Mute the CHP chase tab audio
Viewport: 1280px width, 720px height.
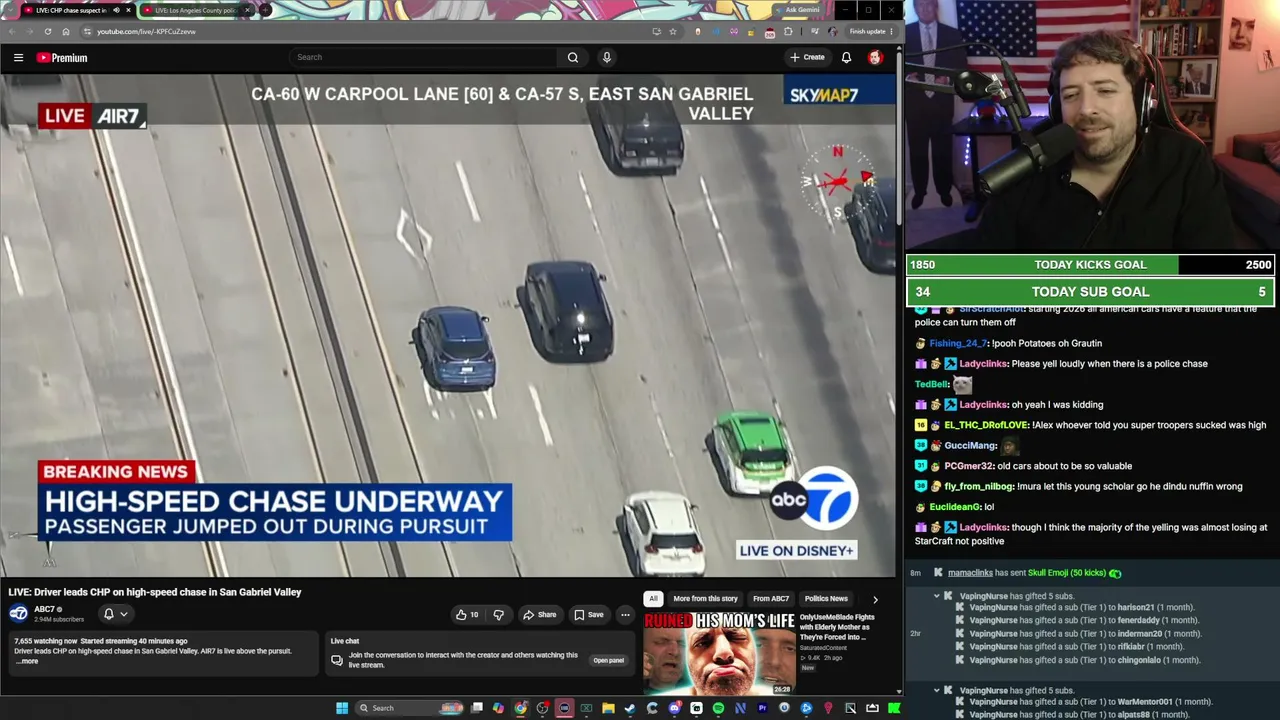[115, 10]
